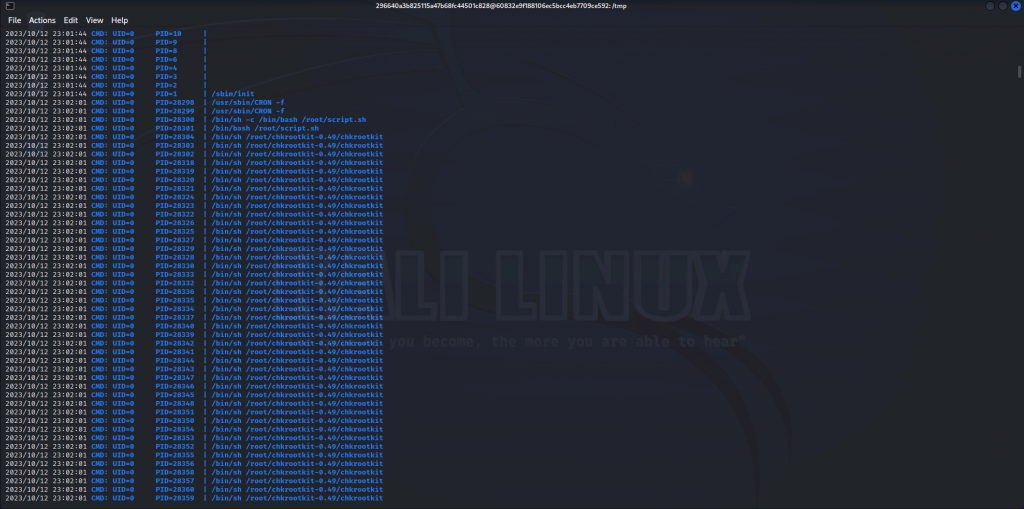Viewport: 1024px width, 509px height.
Task: Click the PID=28339 text
Action: [175, 335]
